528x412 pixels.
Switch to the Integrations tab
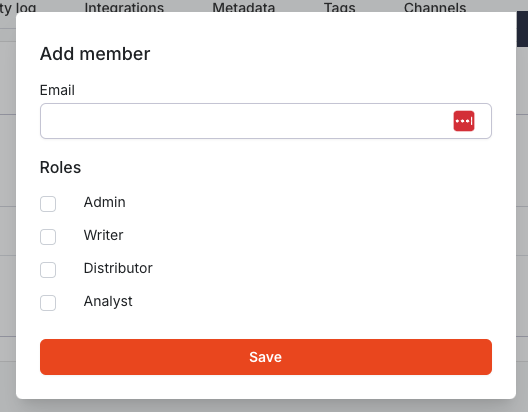click(124, 7)
